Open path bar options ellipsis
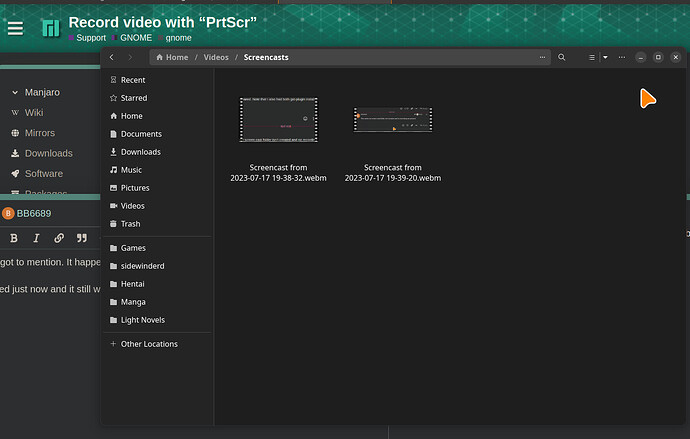Viewport: 690px width, 439px height. pyautogui.click(x=542, y=57)
